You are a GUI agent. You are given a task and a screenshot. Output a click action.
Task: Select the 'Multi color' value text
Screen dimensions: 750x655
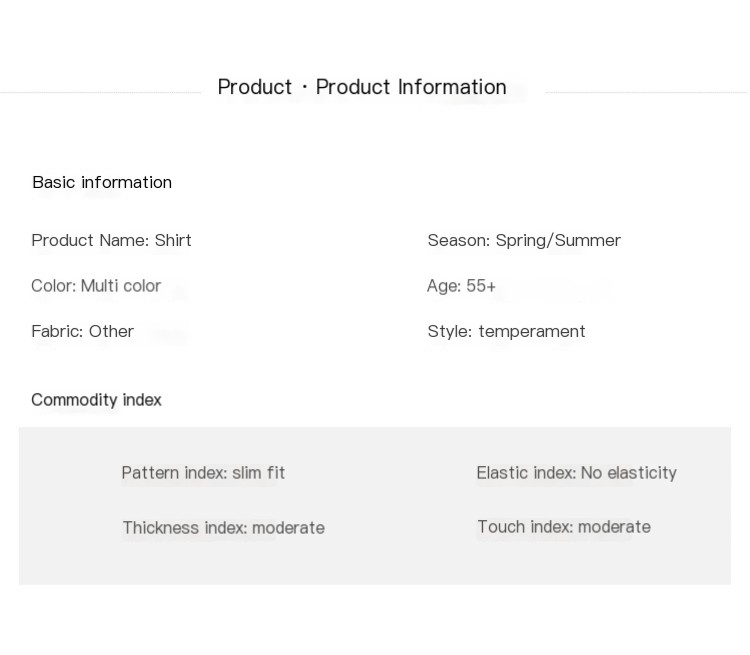tap(121, 286)
